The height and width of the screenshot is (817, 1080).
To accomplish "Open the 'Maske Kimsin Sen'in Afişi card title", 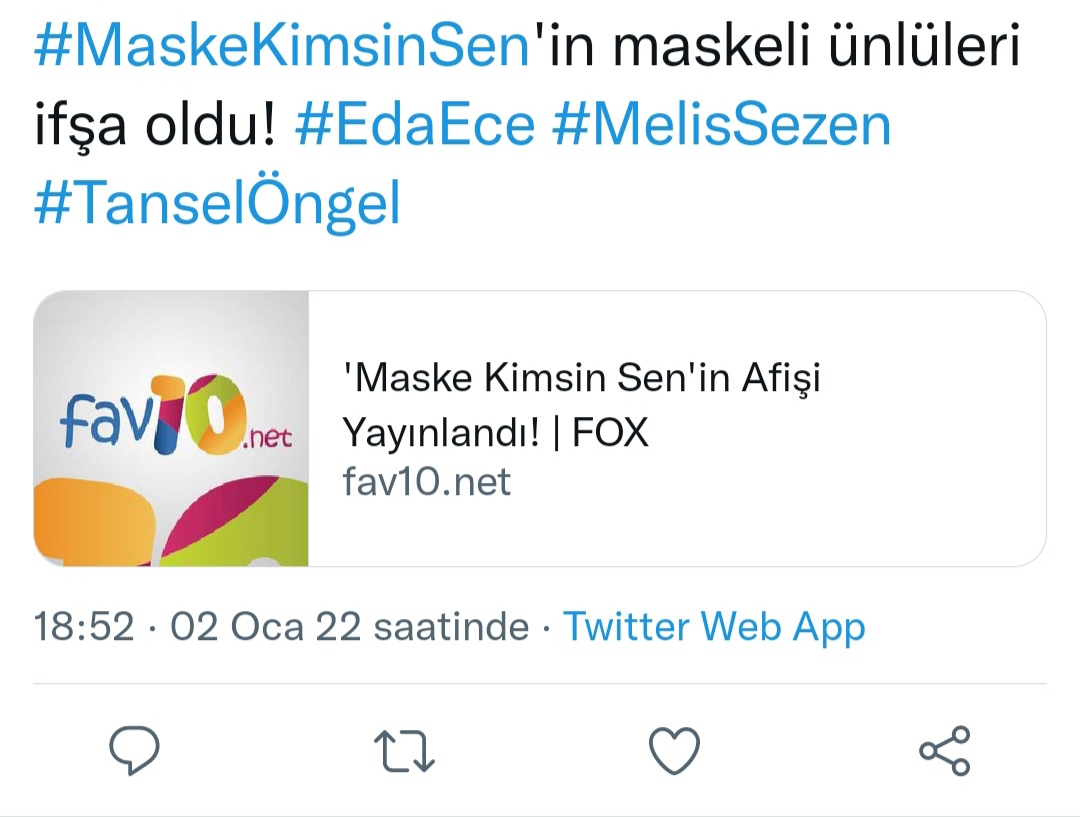I will pos(582,379).
